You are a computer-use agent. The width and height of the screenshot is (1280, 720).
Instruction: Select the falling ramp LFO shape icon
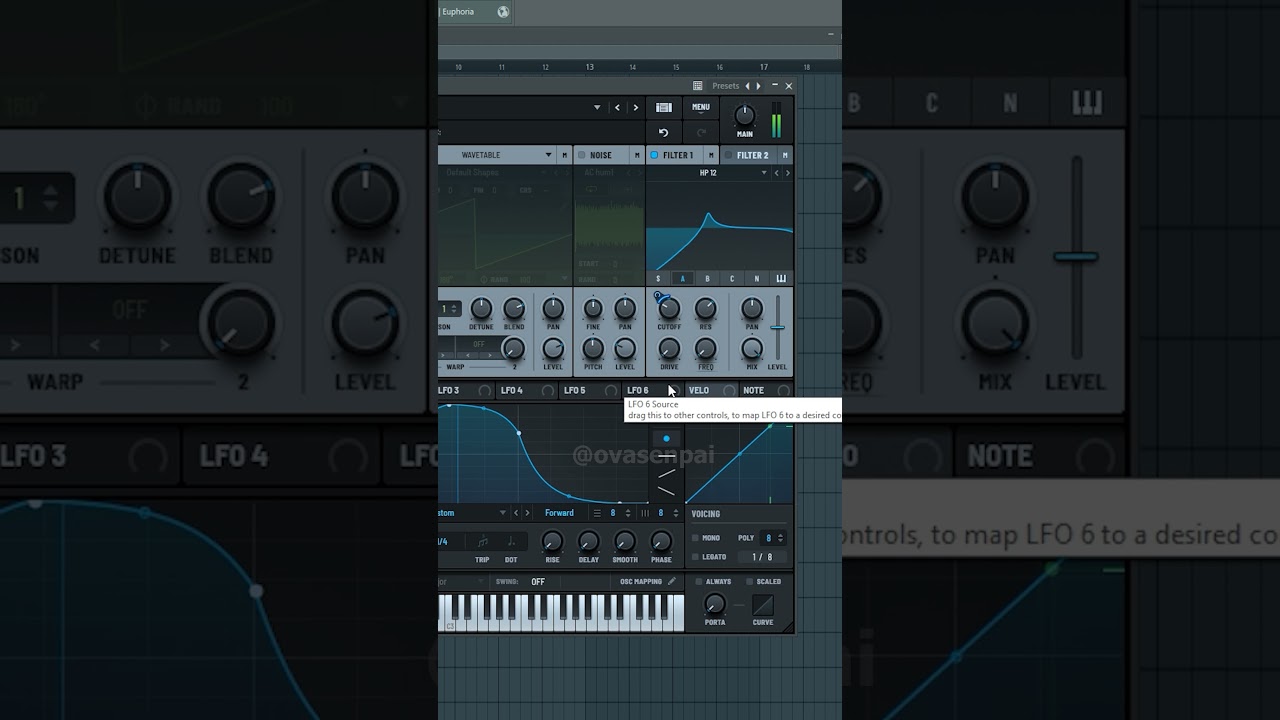tap(667, 491)
